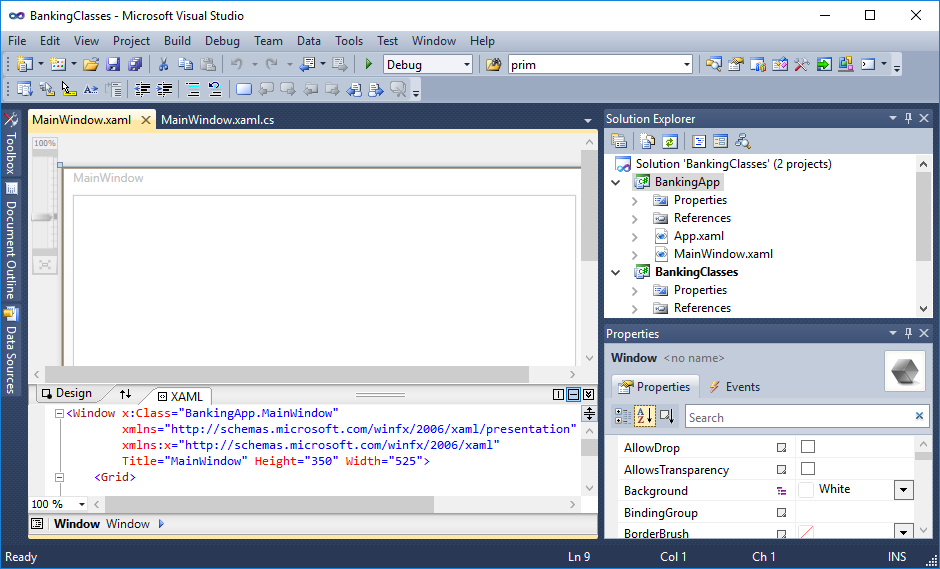Switch to the MainWindow.xaml.cs tab
Image resolution: width=940 pixels, height=569 pixels.
[x=217, y=120]
